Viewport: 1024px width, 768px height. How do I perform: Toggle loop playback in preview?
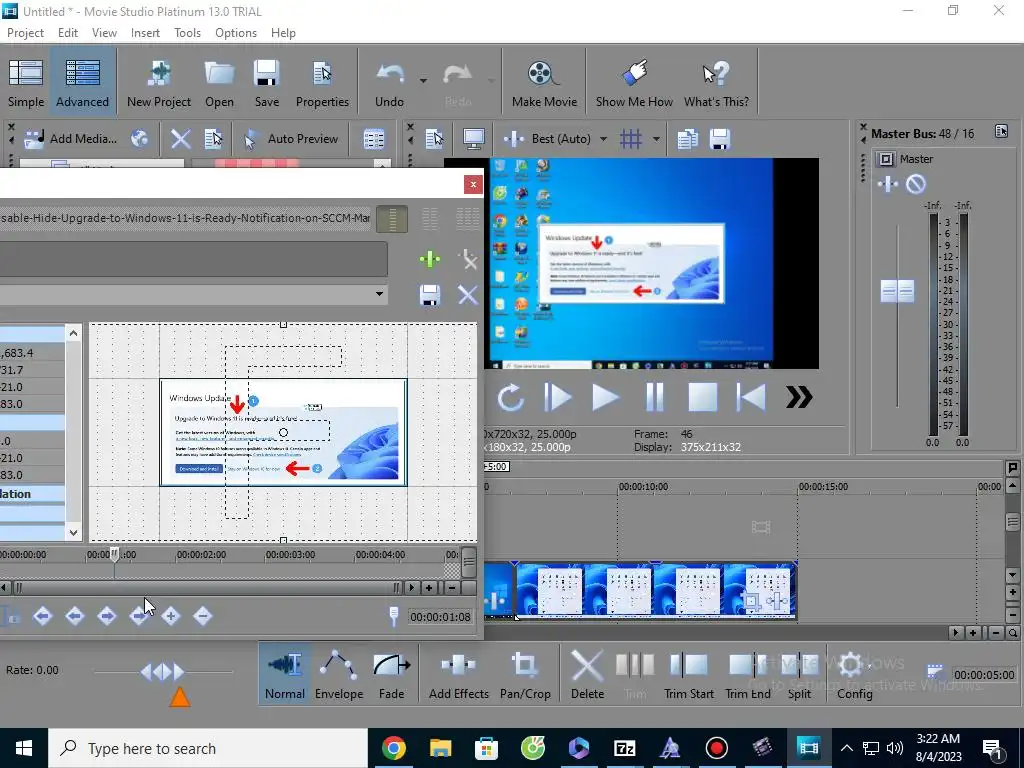[510, 397]
